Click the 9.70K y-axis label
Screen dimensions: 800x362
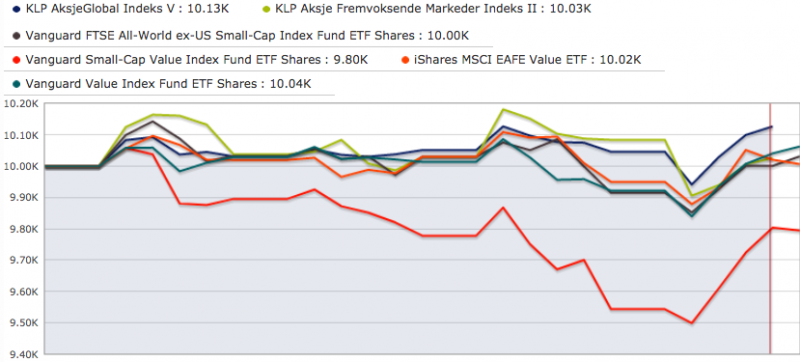pos(20,260)
